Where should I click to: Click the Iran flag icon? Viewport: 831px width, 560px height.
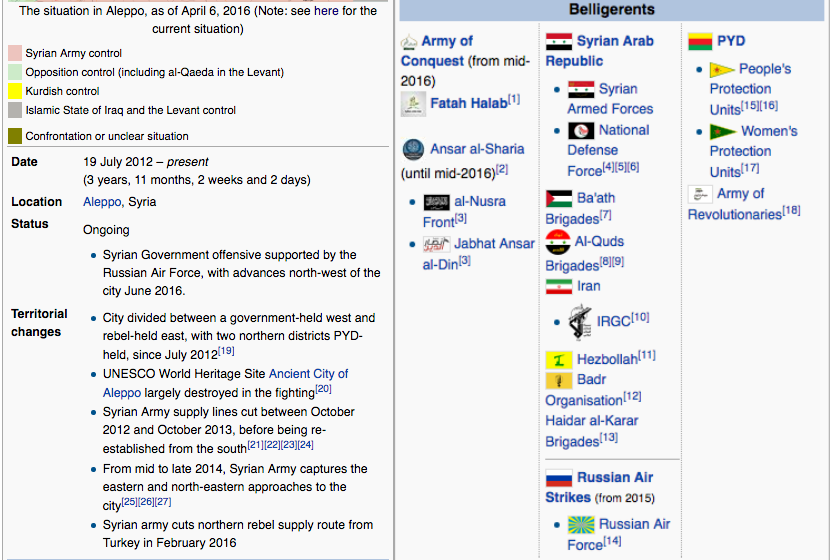click(x=559, y=286)
